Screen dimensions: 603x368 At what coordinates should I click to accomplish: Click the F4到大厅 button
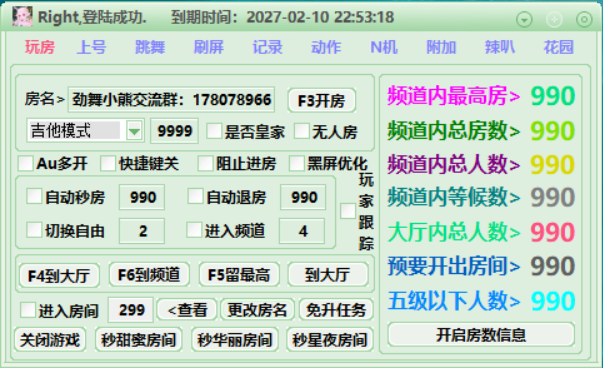pyautogui.click(x=59, y=275)
